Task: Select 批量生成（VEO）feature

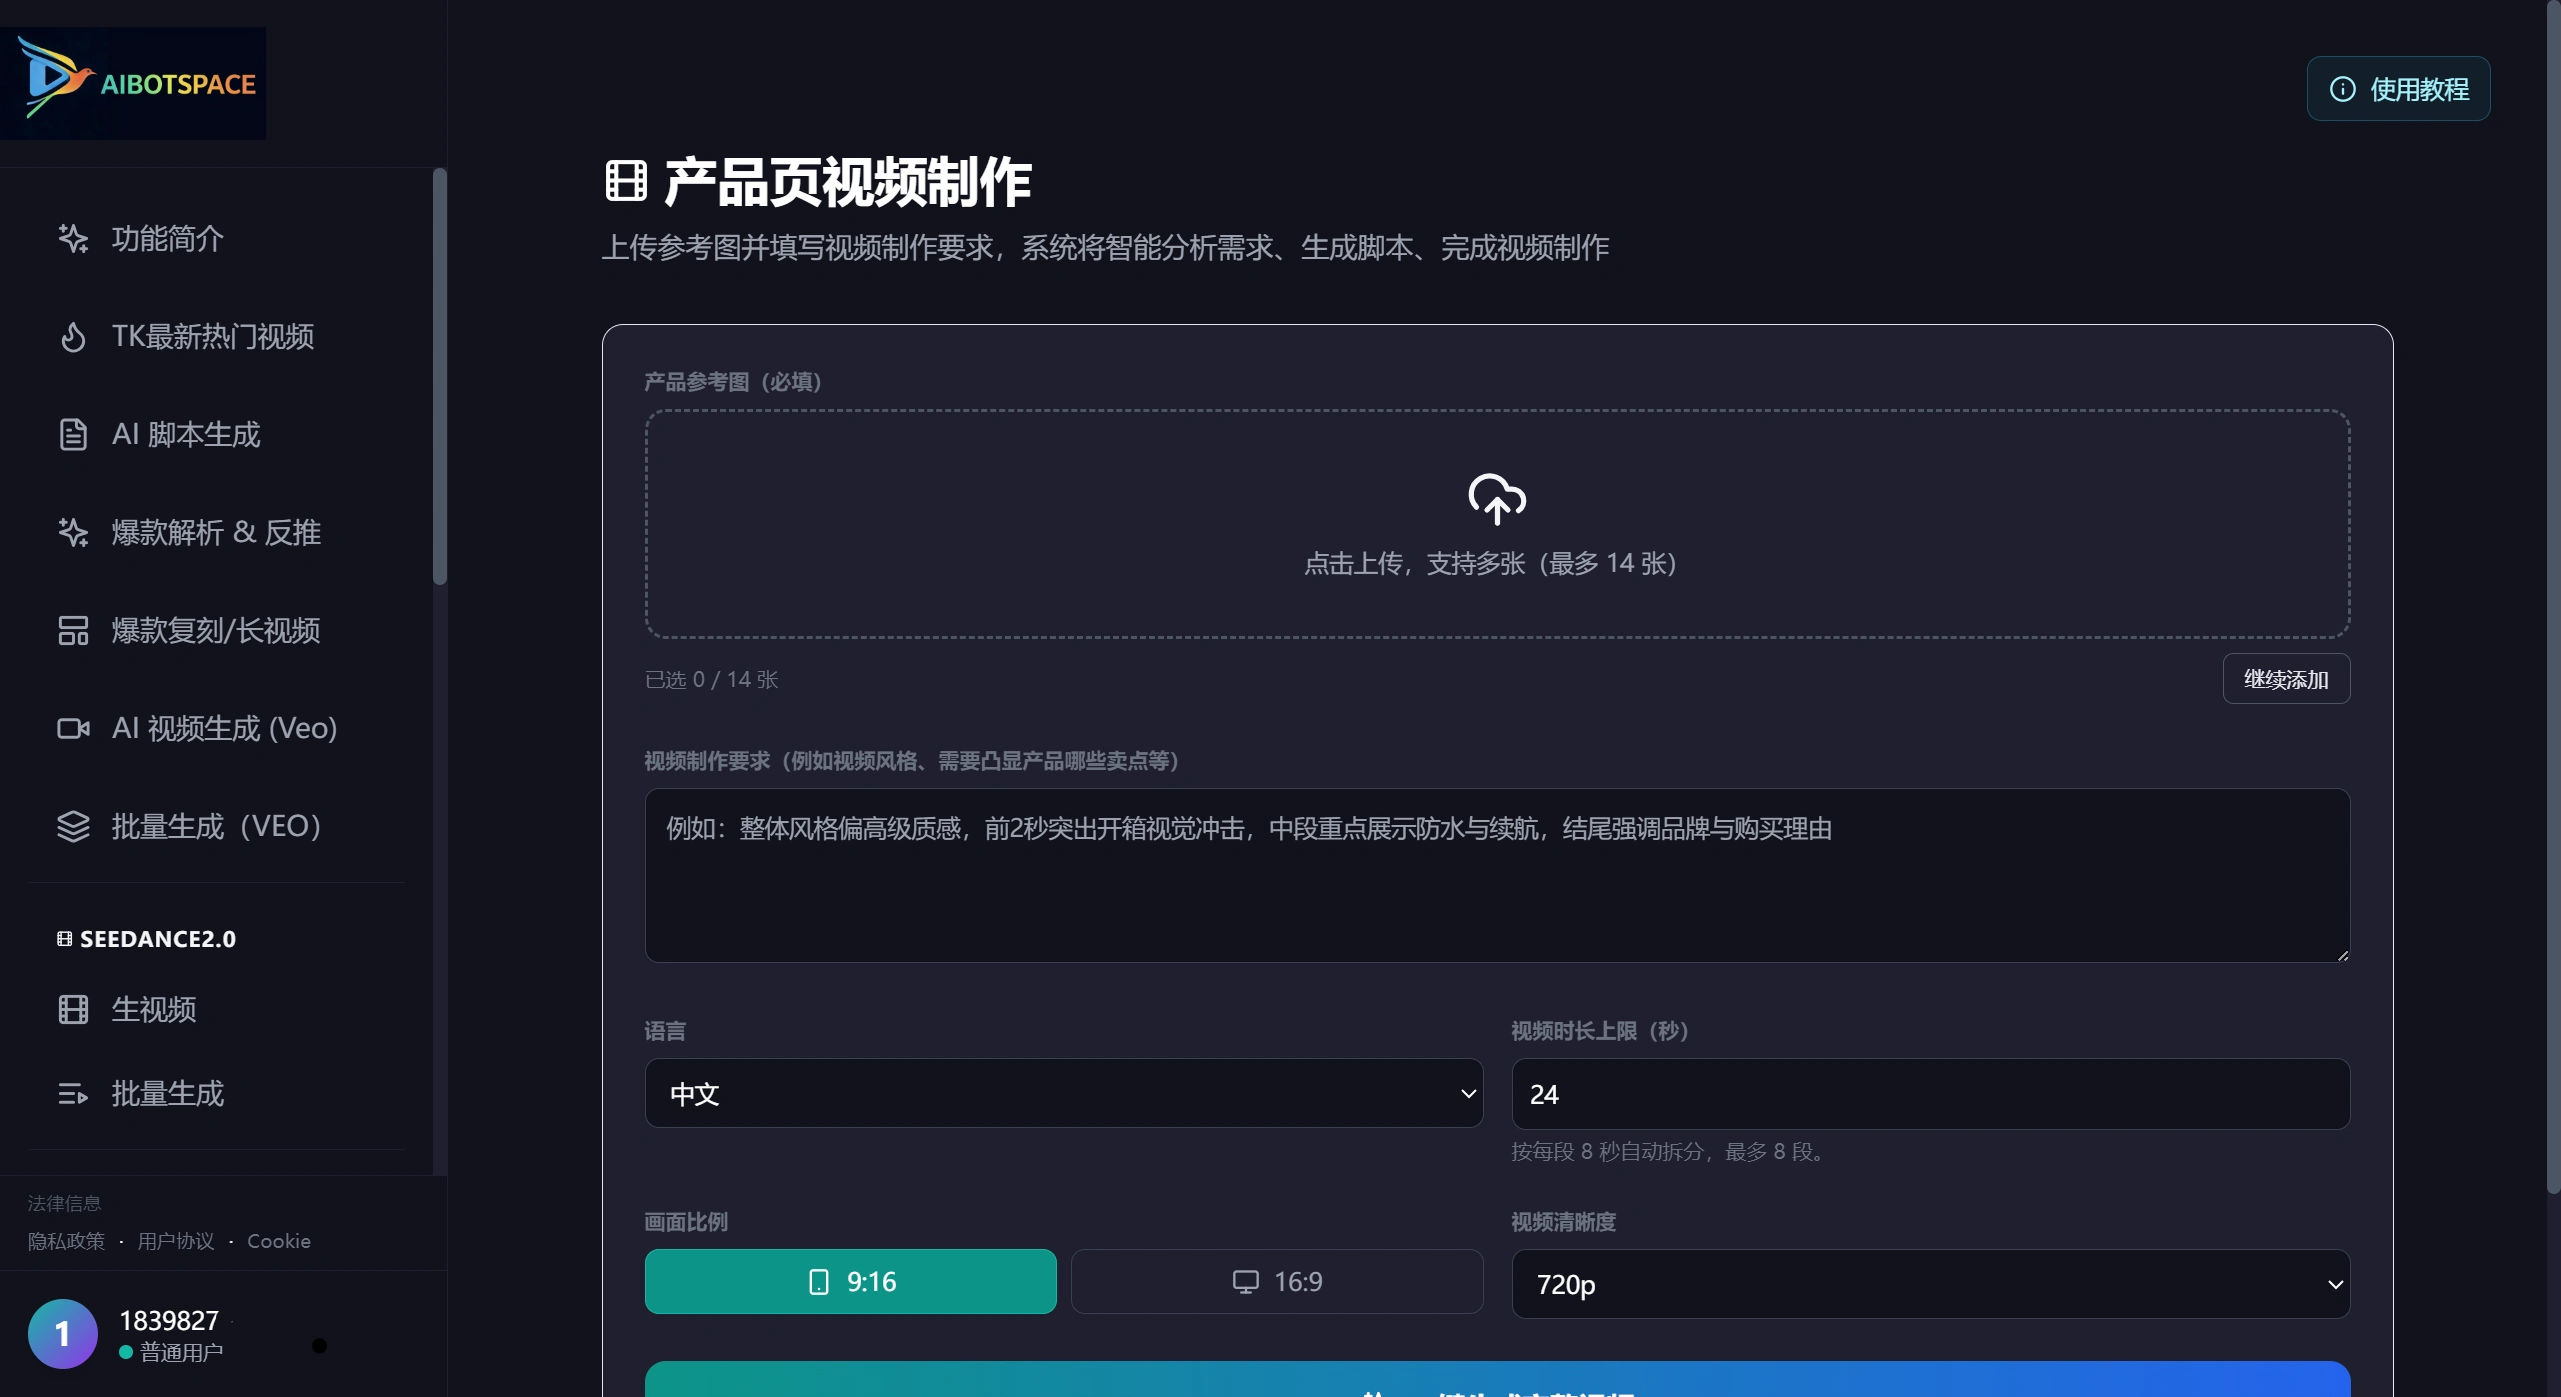Action: click(215, 826)
